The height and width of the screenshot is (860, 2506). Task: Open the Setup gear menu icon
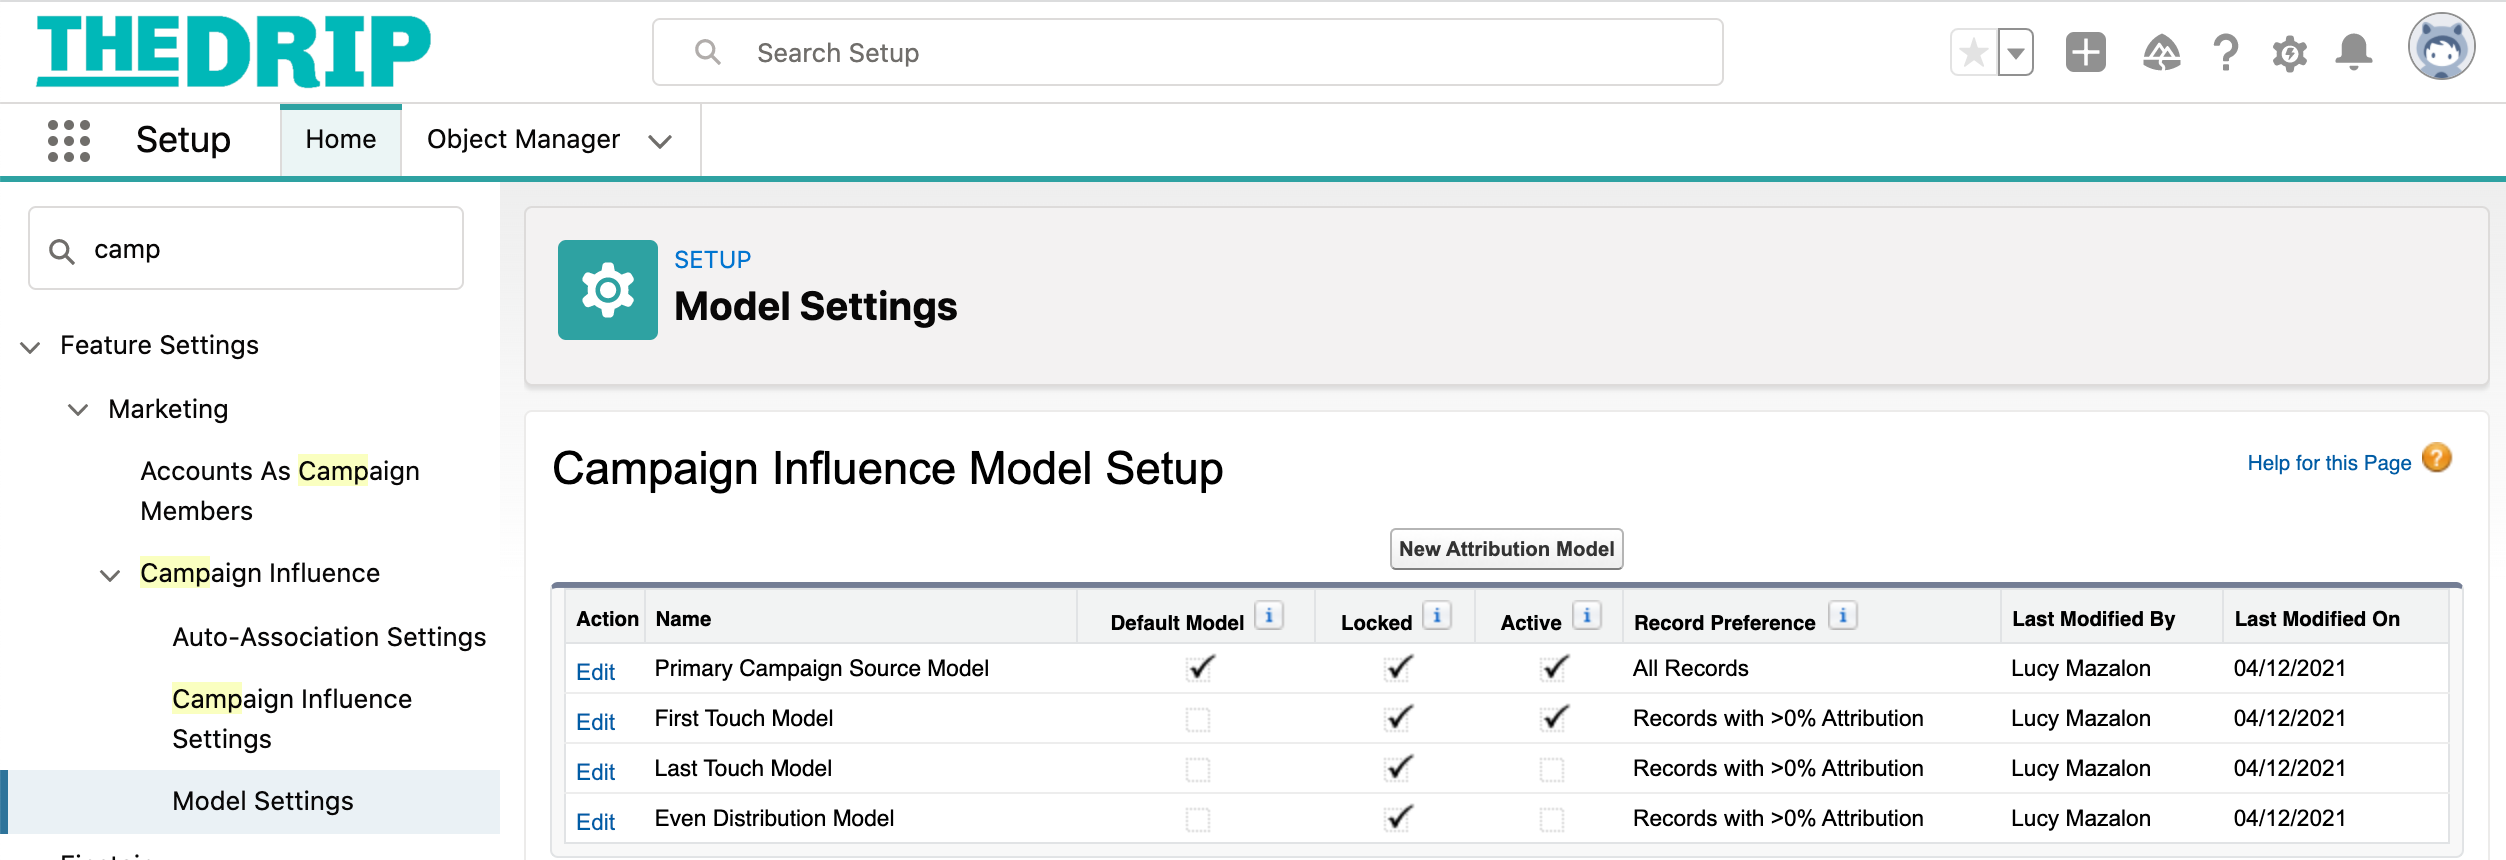(2289, 53)
